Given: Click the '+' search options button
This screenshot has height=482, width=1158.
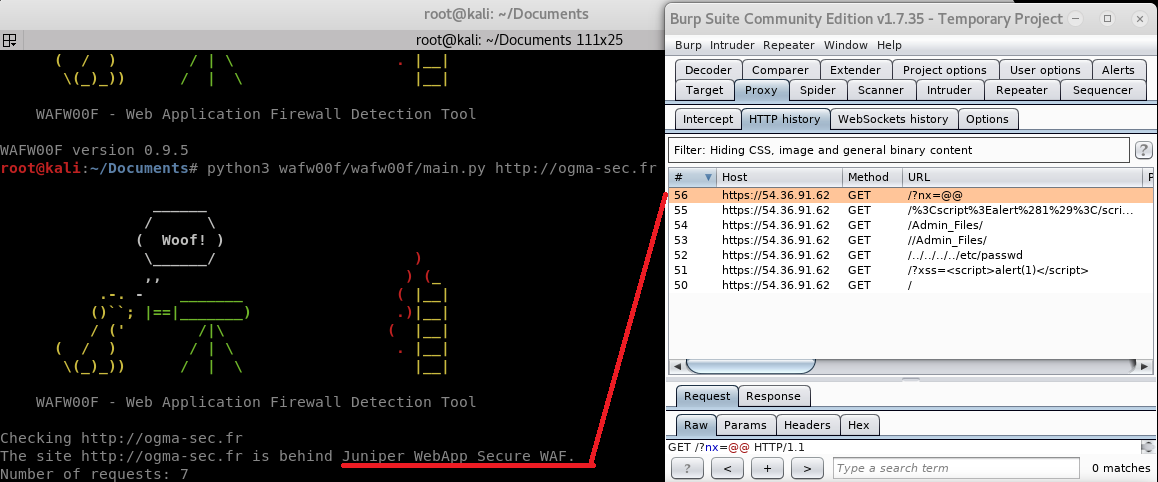Looking at the screenshot, I should [767, 468].
